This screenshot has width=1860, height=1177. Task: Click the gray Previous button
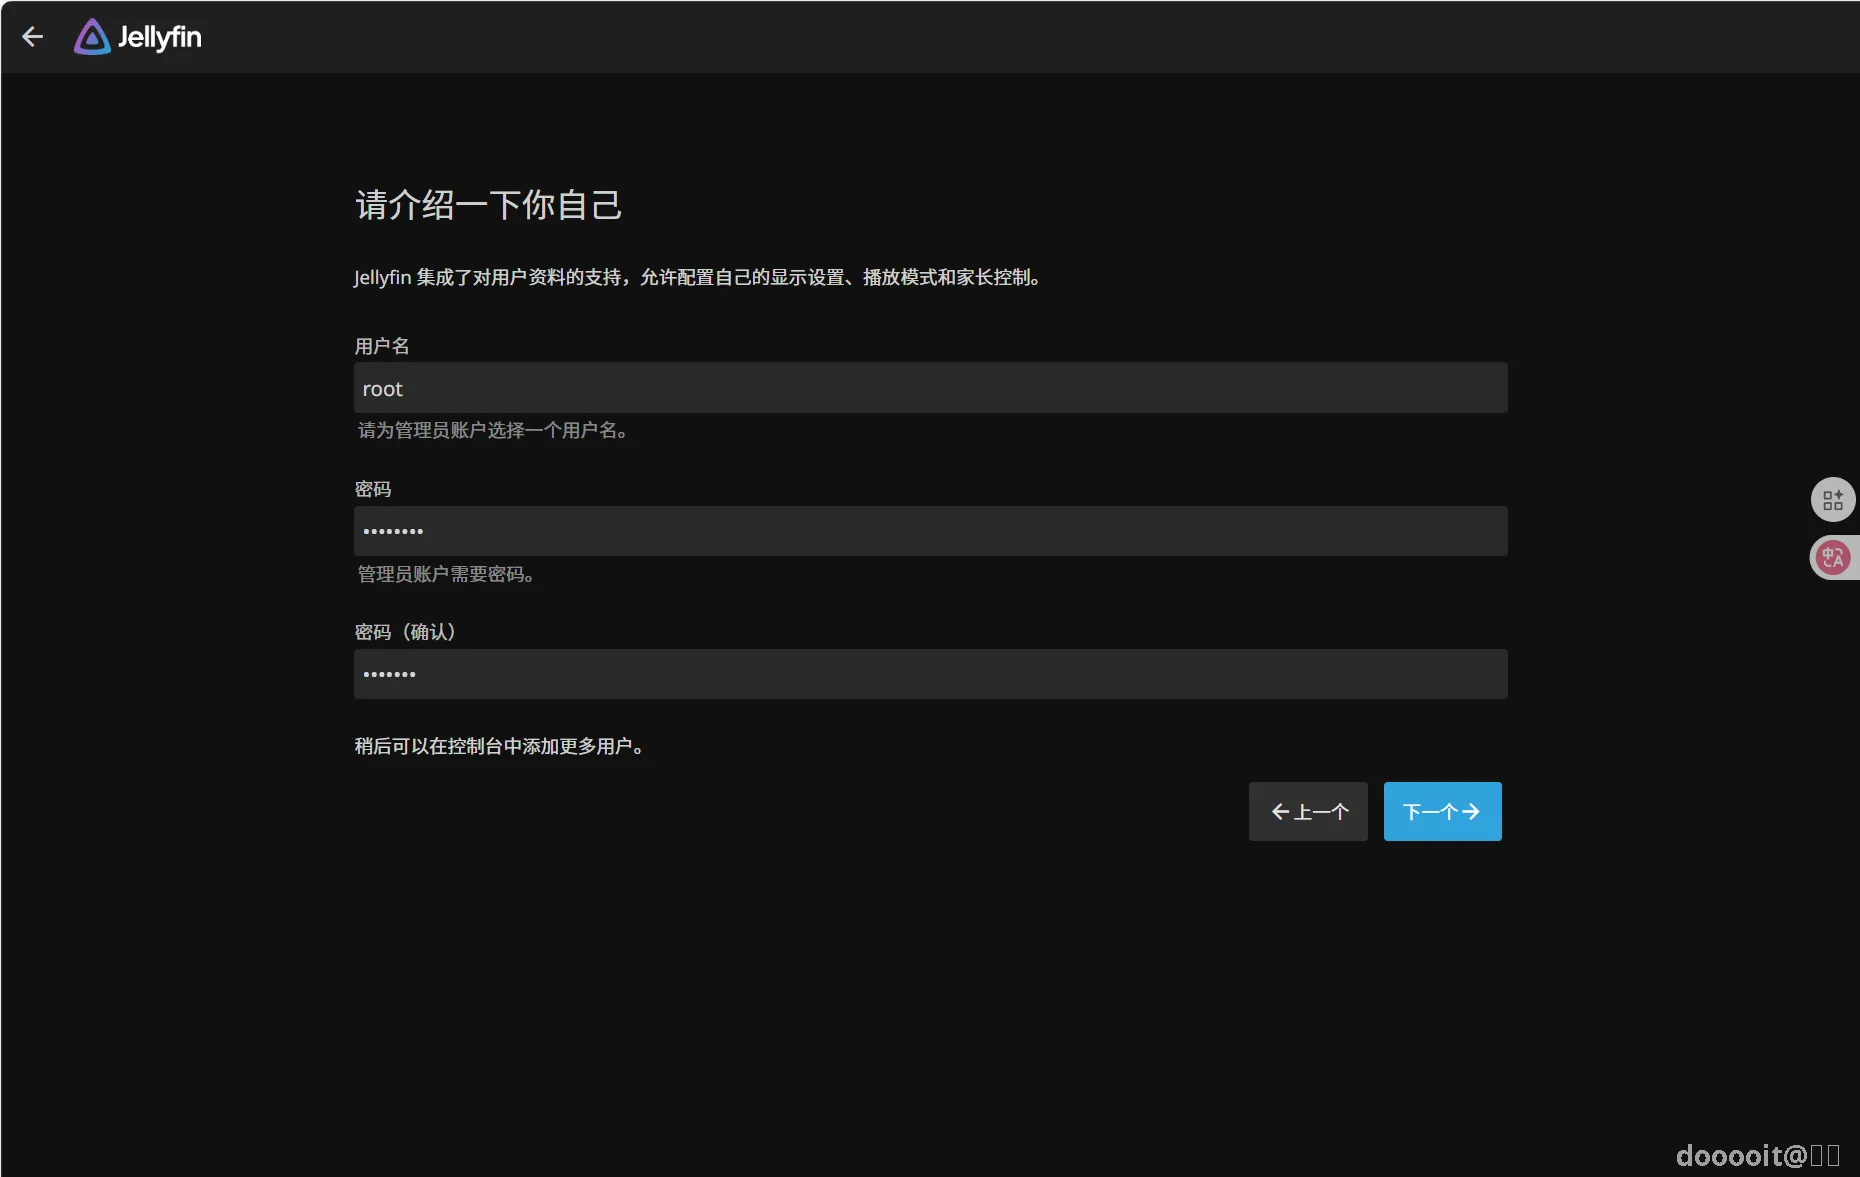(1307, 811)
